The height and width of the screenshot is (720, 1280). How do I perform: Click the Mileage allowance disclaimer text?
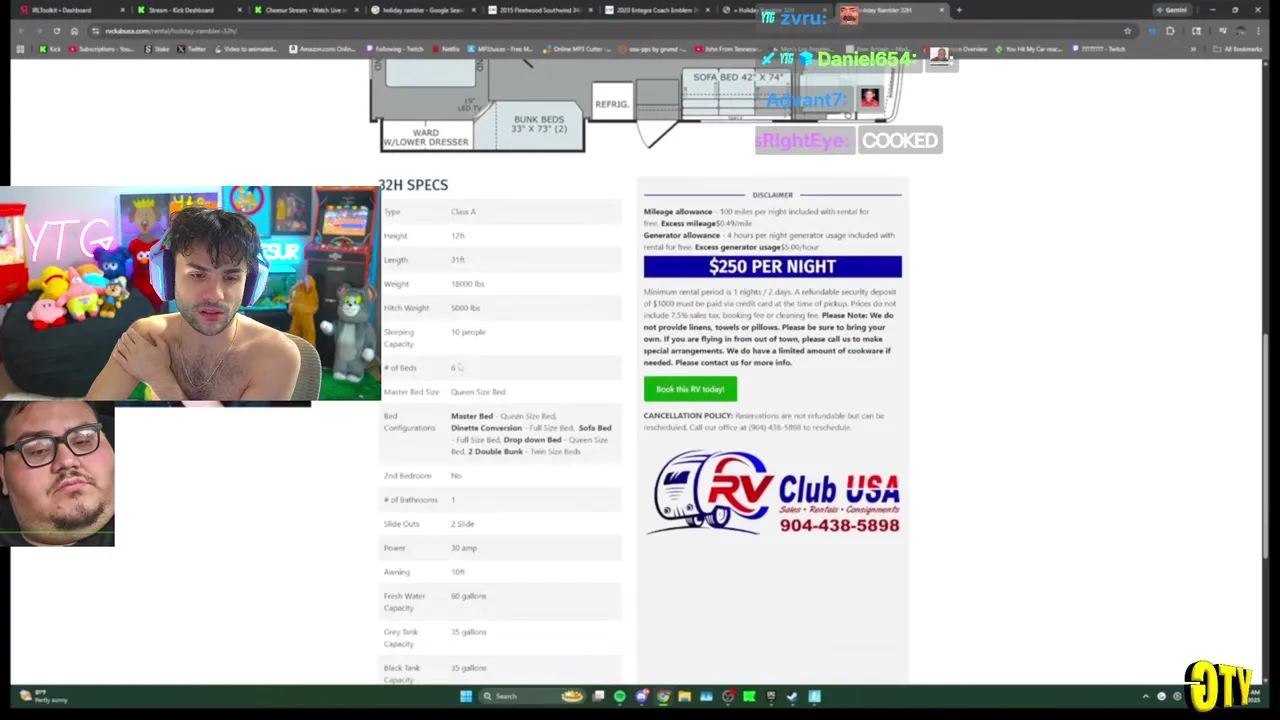[678, 212]
